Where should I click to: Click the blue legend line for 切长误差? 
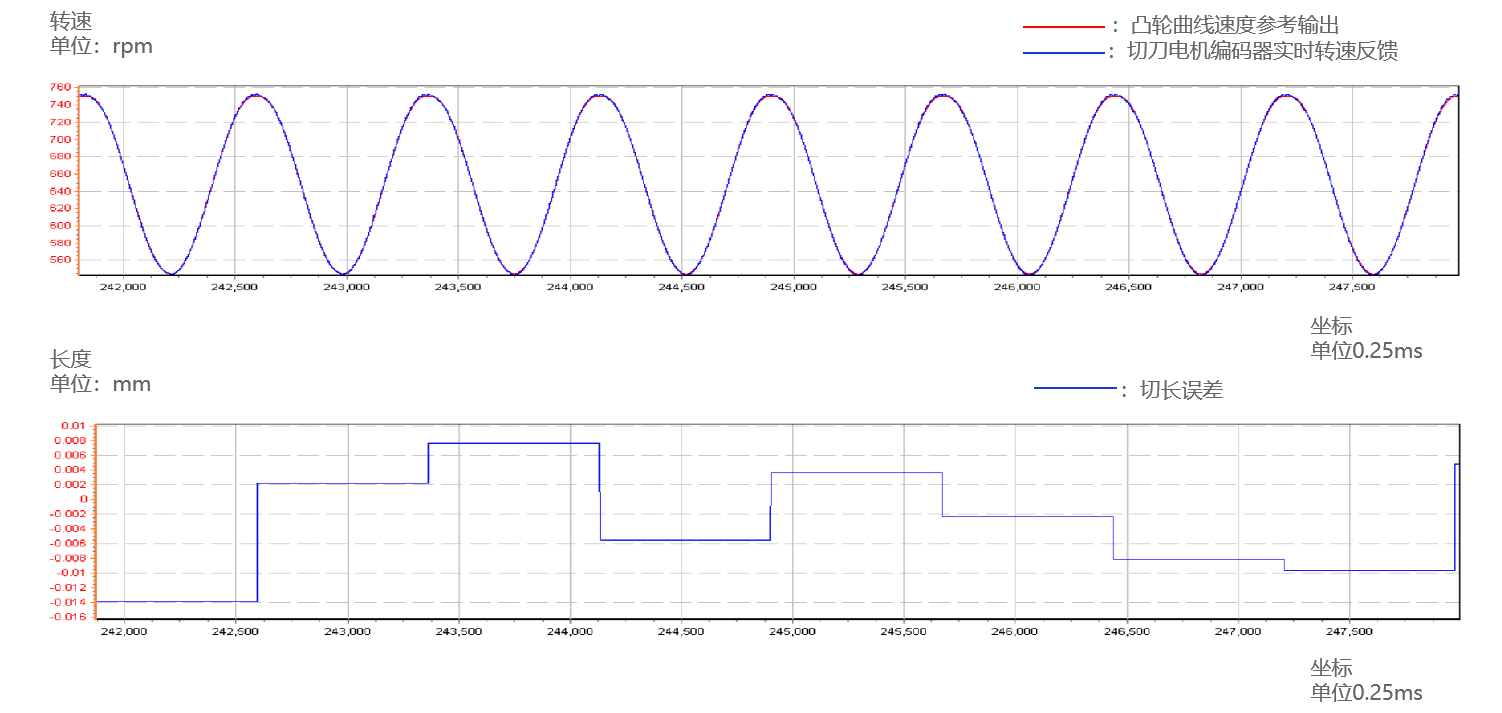(x=1074, y=388)
